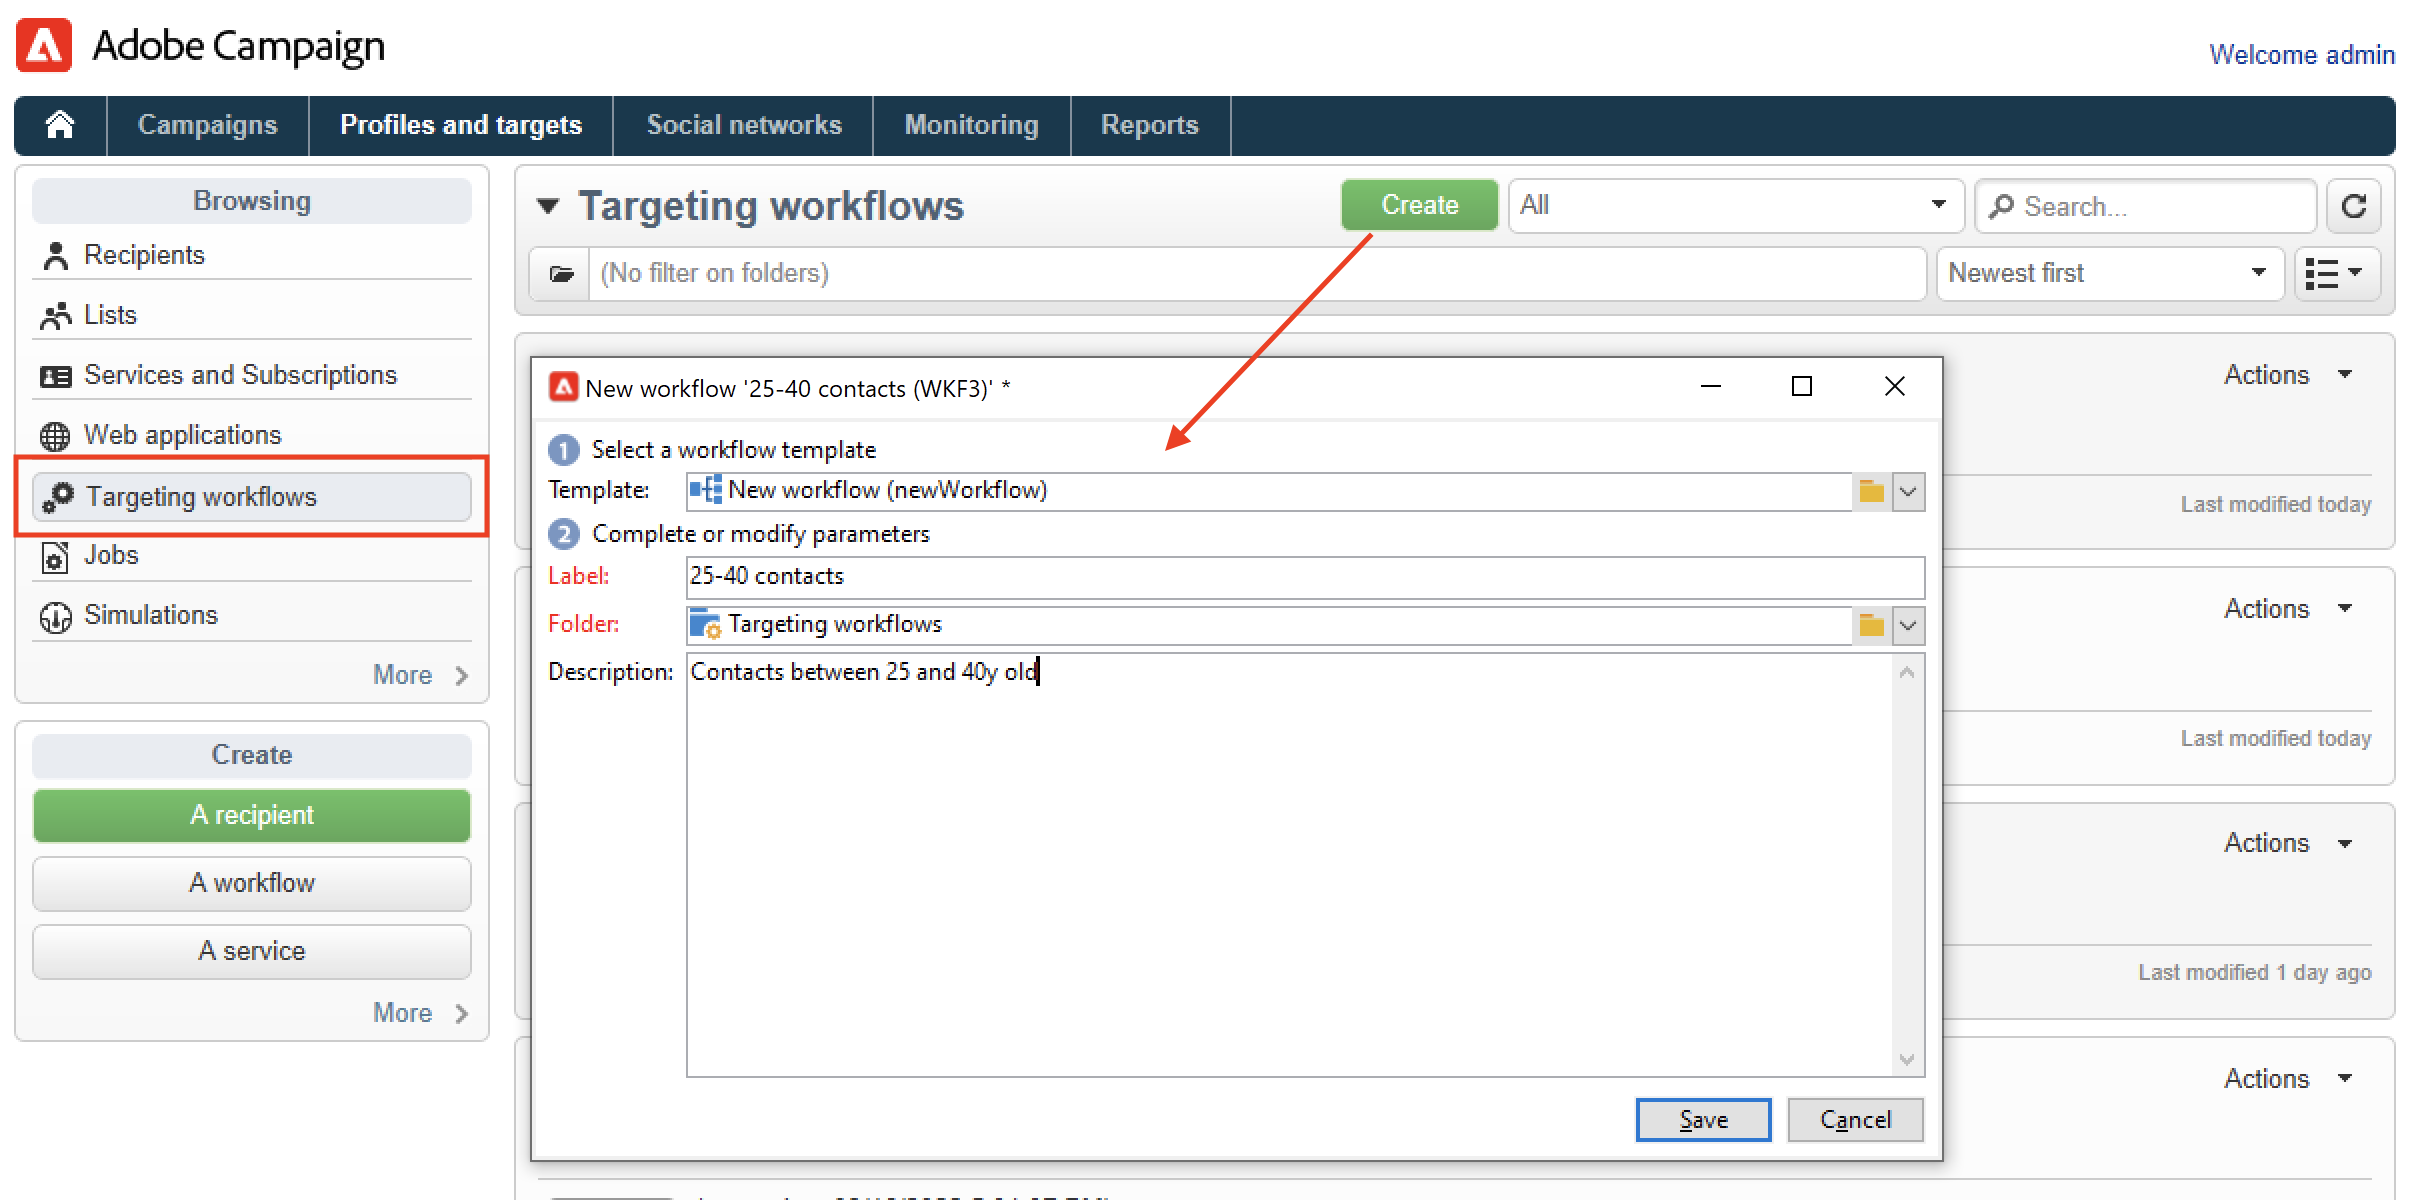Open the All filter dropdown

point(1735,206)
